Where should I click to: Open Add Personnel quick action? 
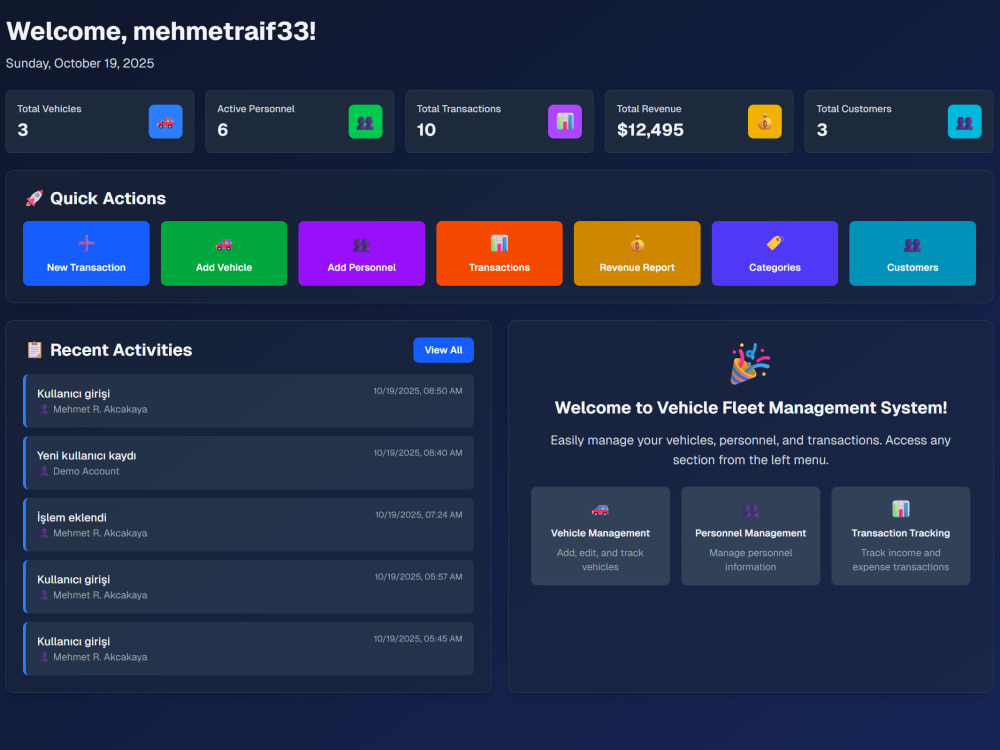point(362,253)
